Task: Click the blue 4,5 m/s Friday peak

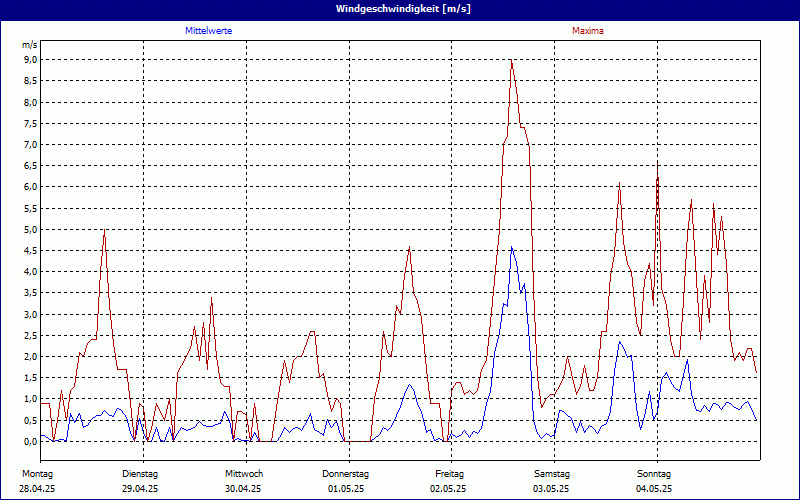Action: pyautogui.click(x=511, y=247)
